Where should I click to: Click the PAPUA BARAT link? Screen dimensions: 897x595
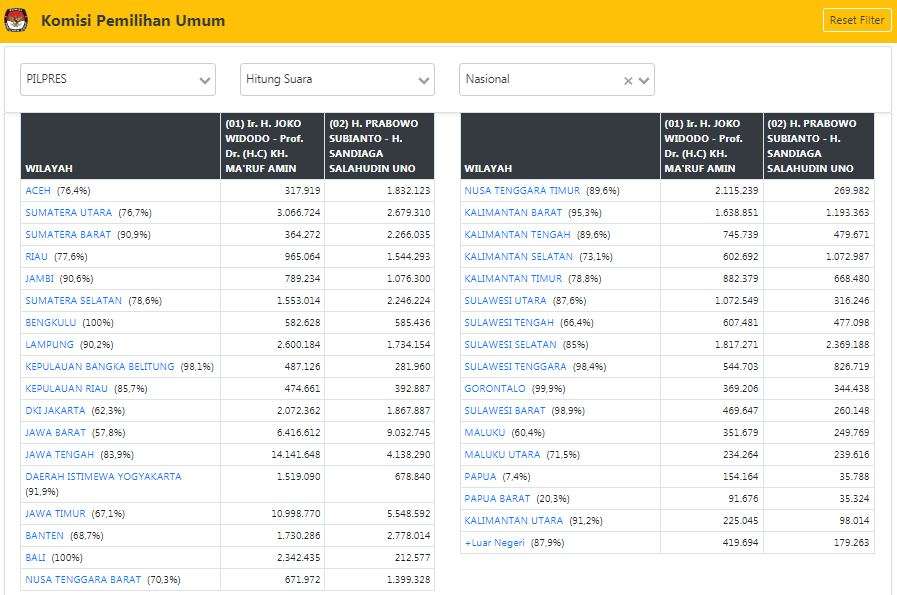click(x=497, y=498)
